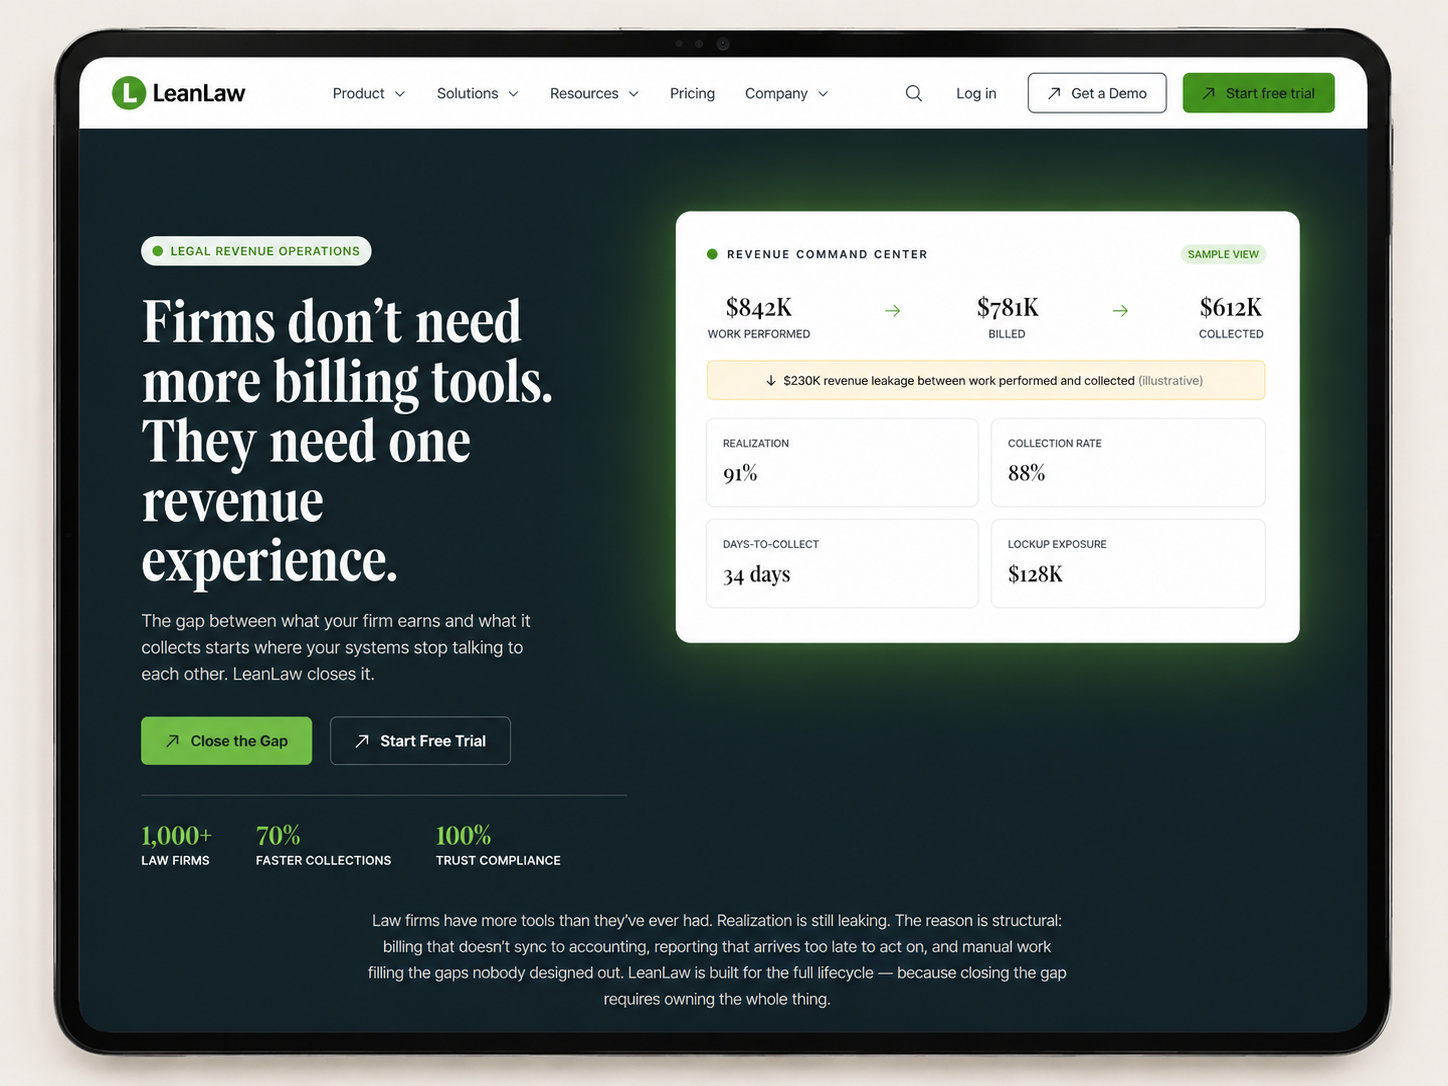Click the Log in link

976,93
